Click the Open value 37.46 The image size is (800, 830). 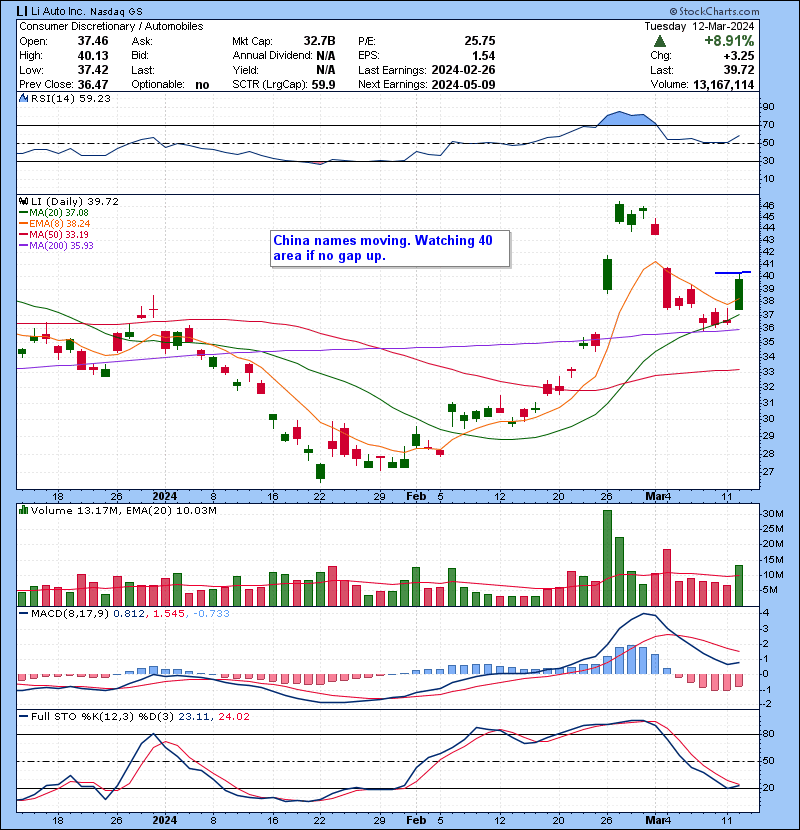tap(93, 41)
